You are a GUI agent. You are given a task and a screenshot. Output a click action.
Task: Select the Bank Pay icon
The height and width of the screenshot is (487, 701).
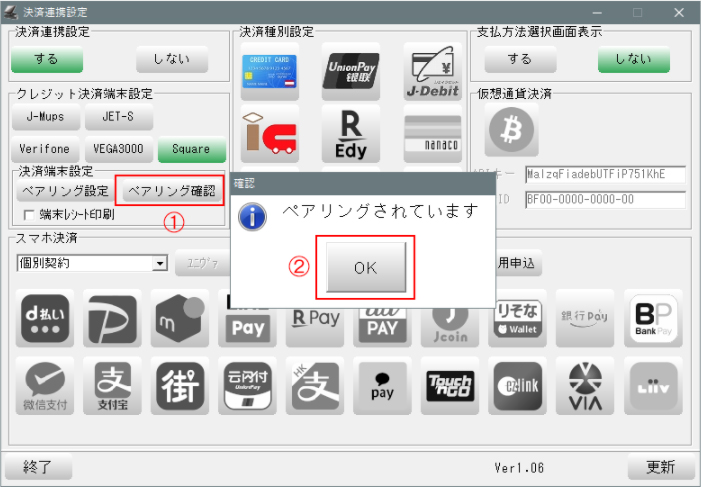(653, 319)
